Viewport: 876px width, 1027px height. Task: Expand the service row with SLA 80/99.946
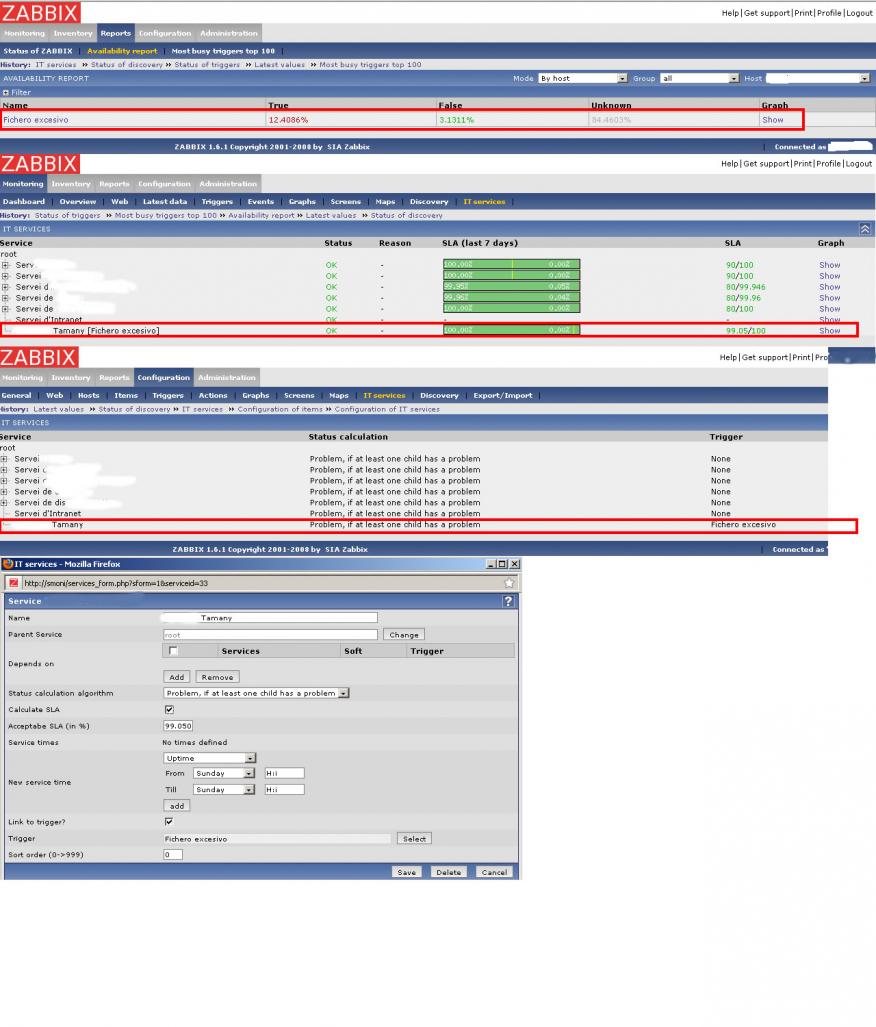[x=5, y=287]
